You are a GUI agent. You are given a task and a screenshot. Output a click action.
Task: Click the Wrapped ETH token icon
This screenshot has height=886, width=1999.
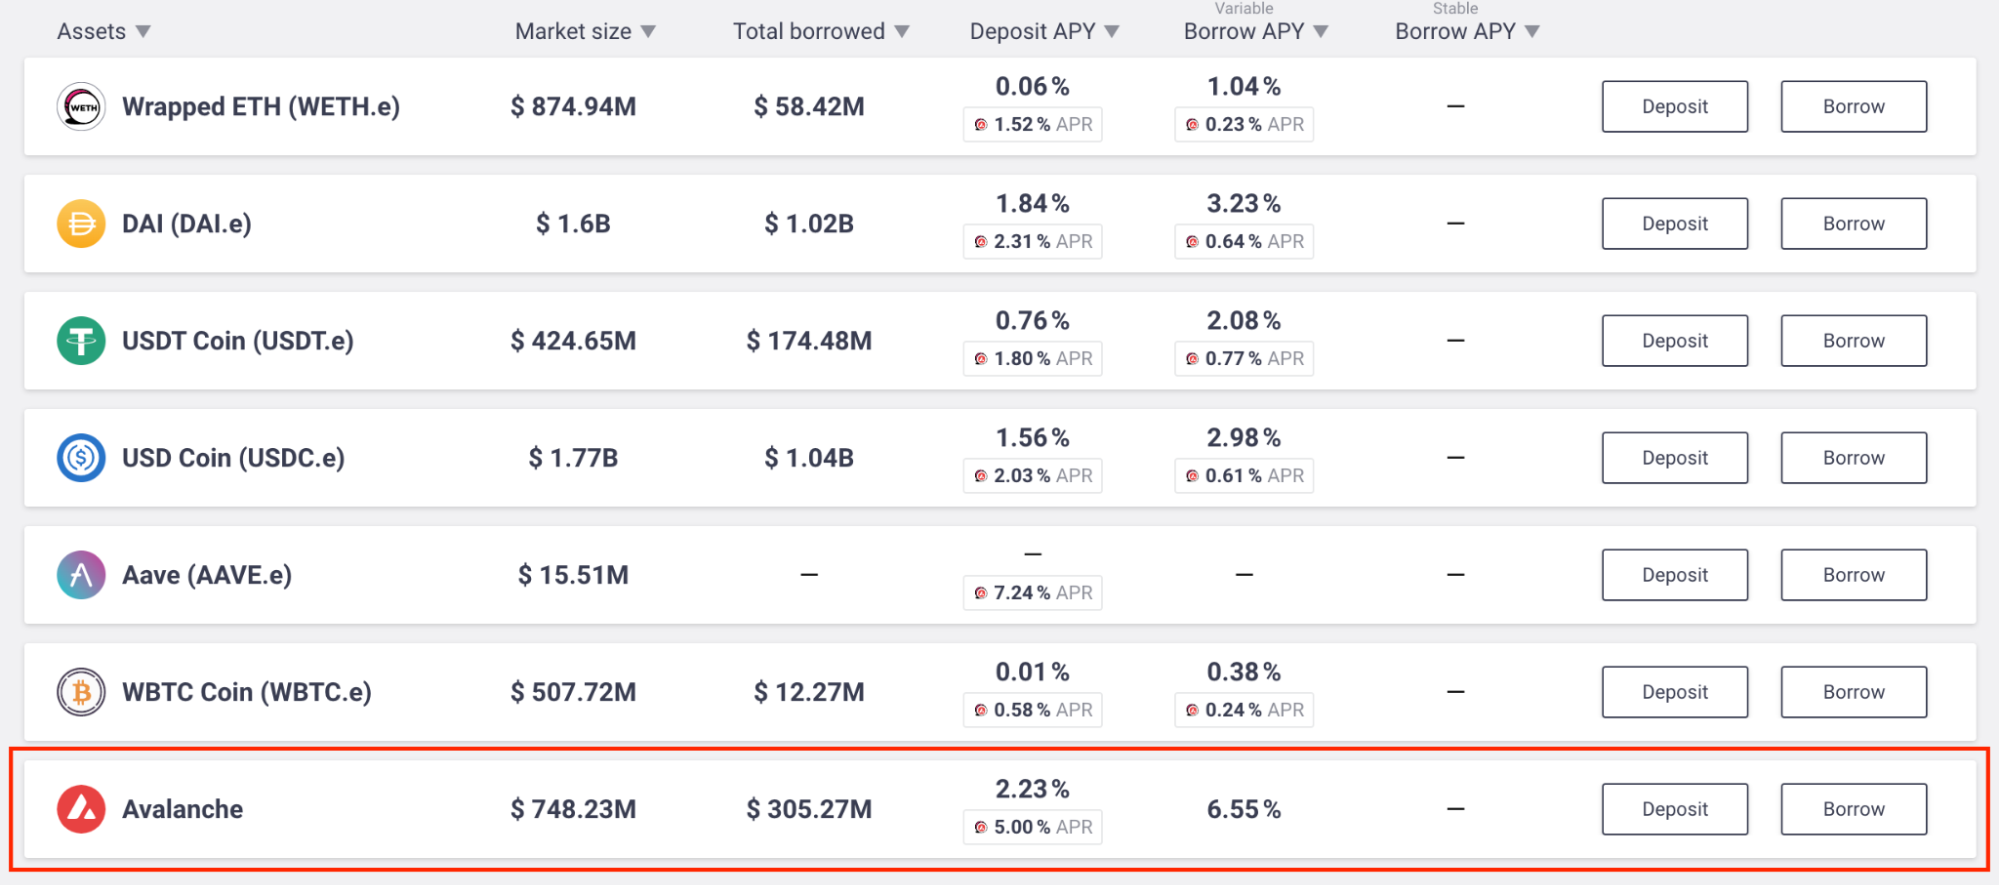click(81, 106)
